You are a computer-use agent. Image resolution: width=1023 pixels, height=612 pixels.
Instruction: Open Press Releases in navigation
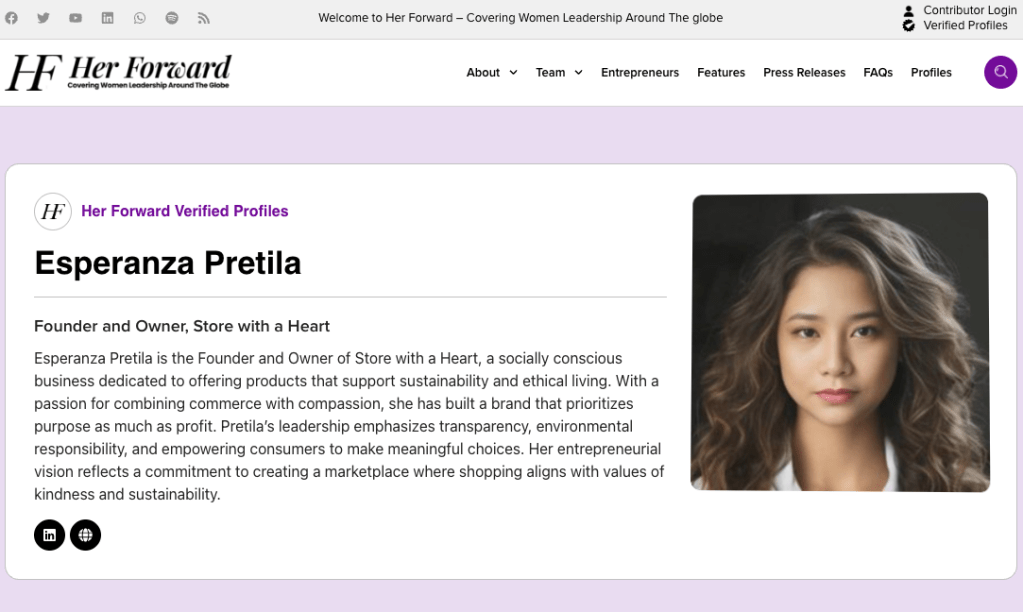(804, 72)
